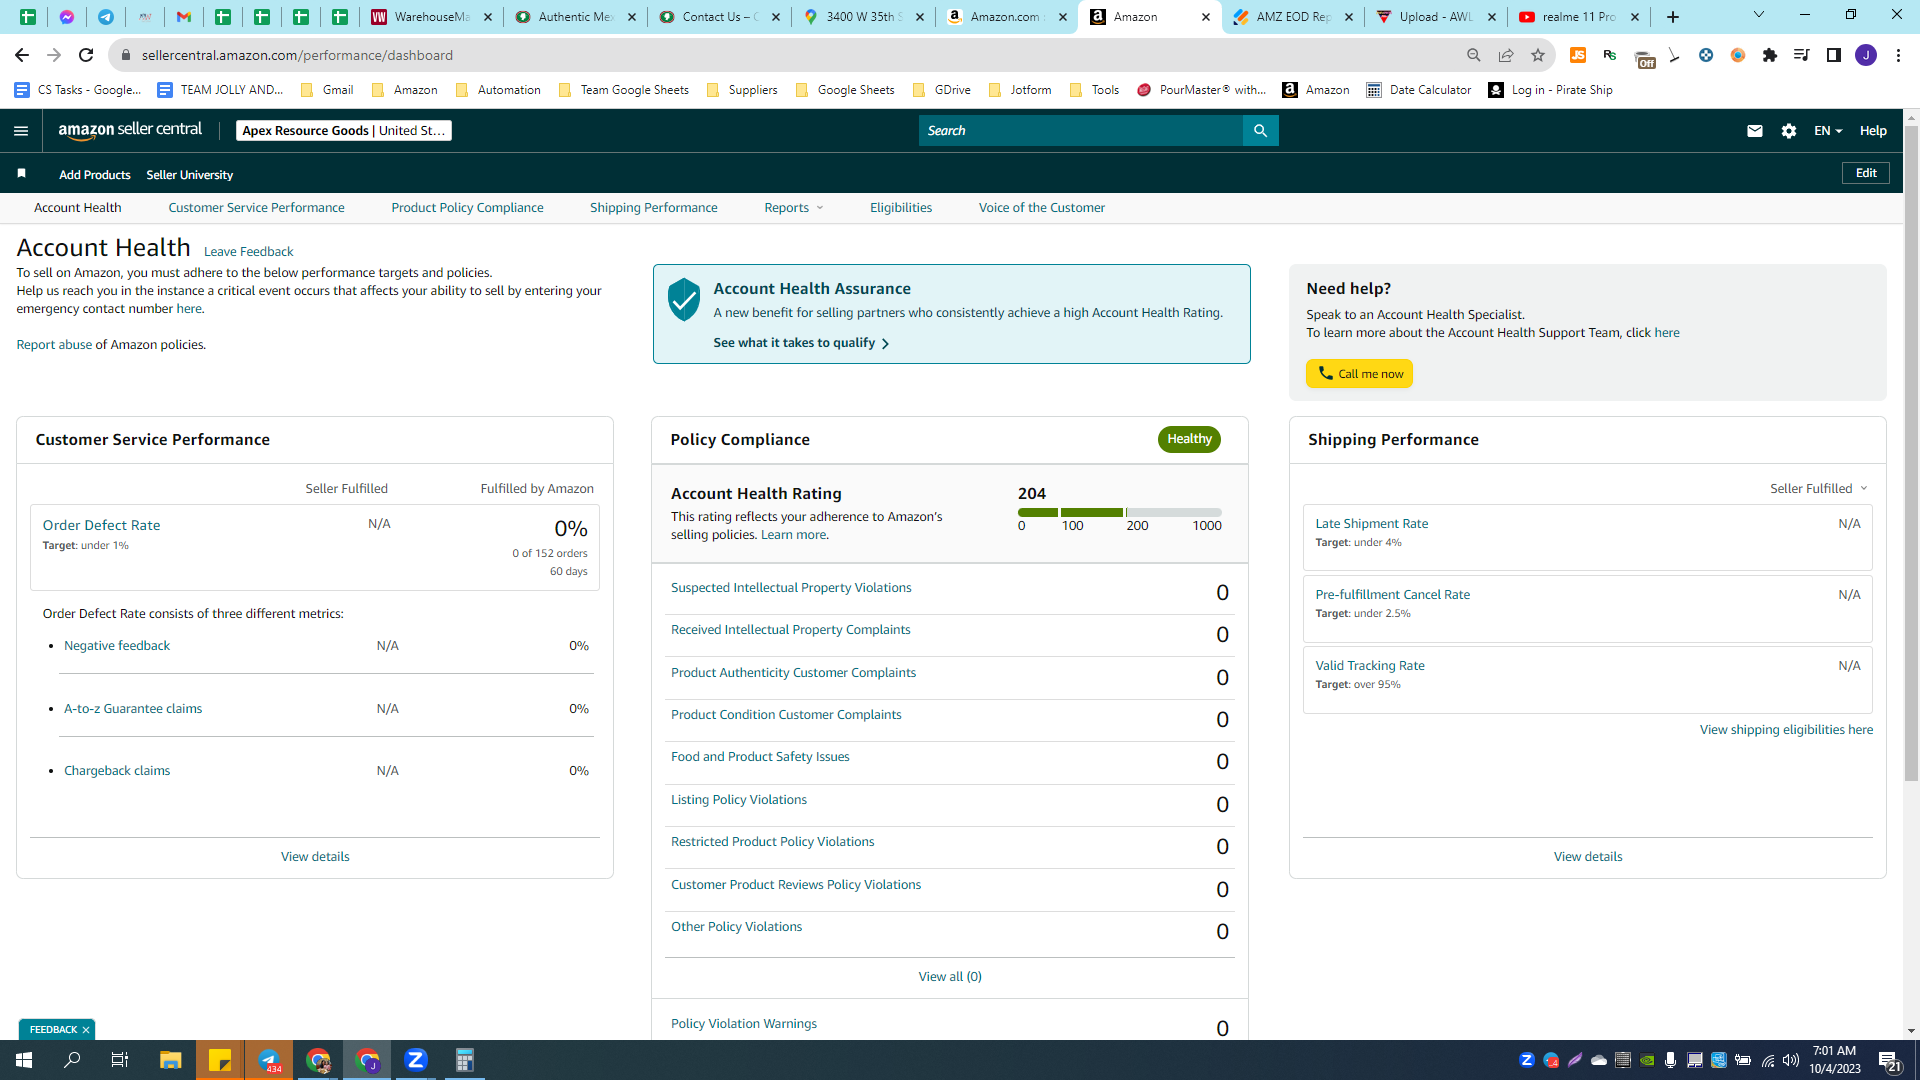Image resolution: width=1920 pixels, height=1080 pixels.
Task: Open Chrome side panel icon
Action: point(1834,55)
